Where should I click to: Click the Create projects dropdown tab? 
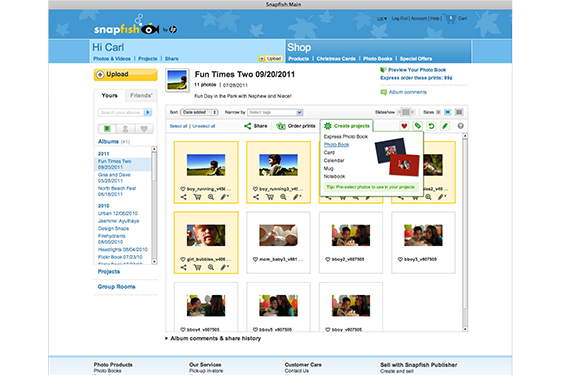347,126
